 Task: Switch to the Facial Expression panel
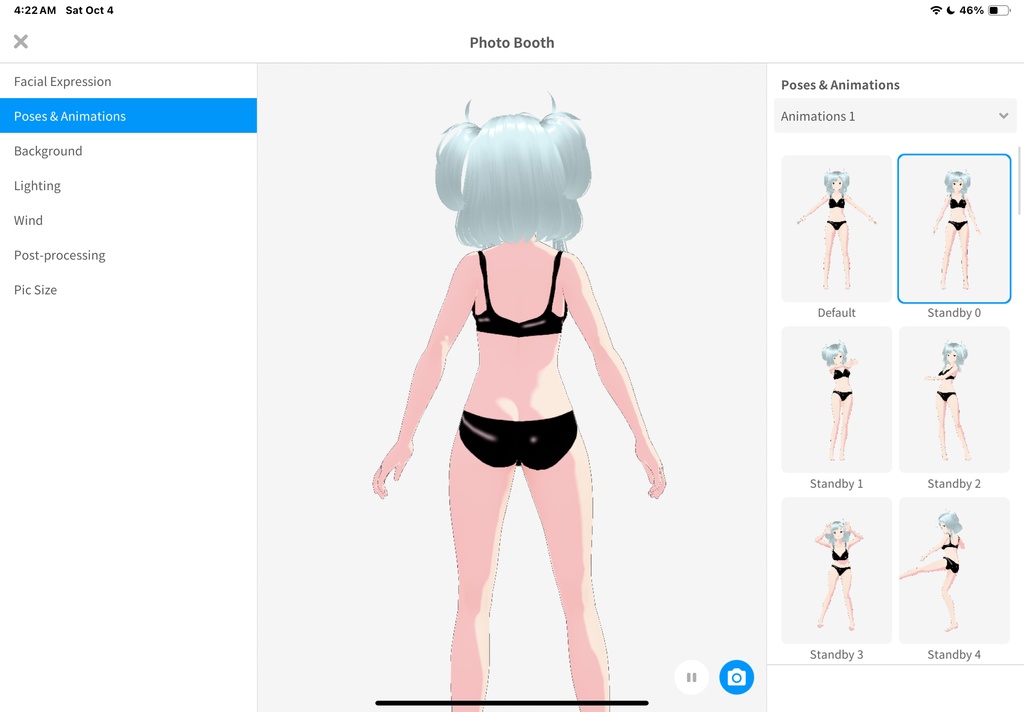pyautogui.click(x=62, y=81)
